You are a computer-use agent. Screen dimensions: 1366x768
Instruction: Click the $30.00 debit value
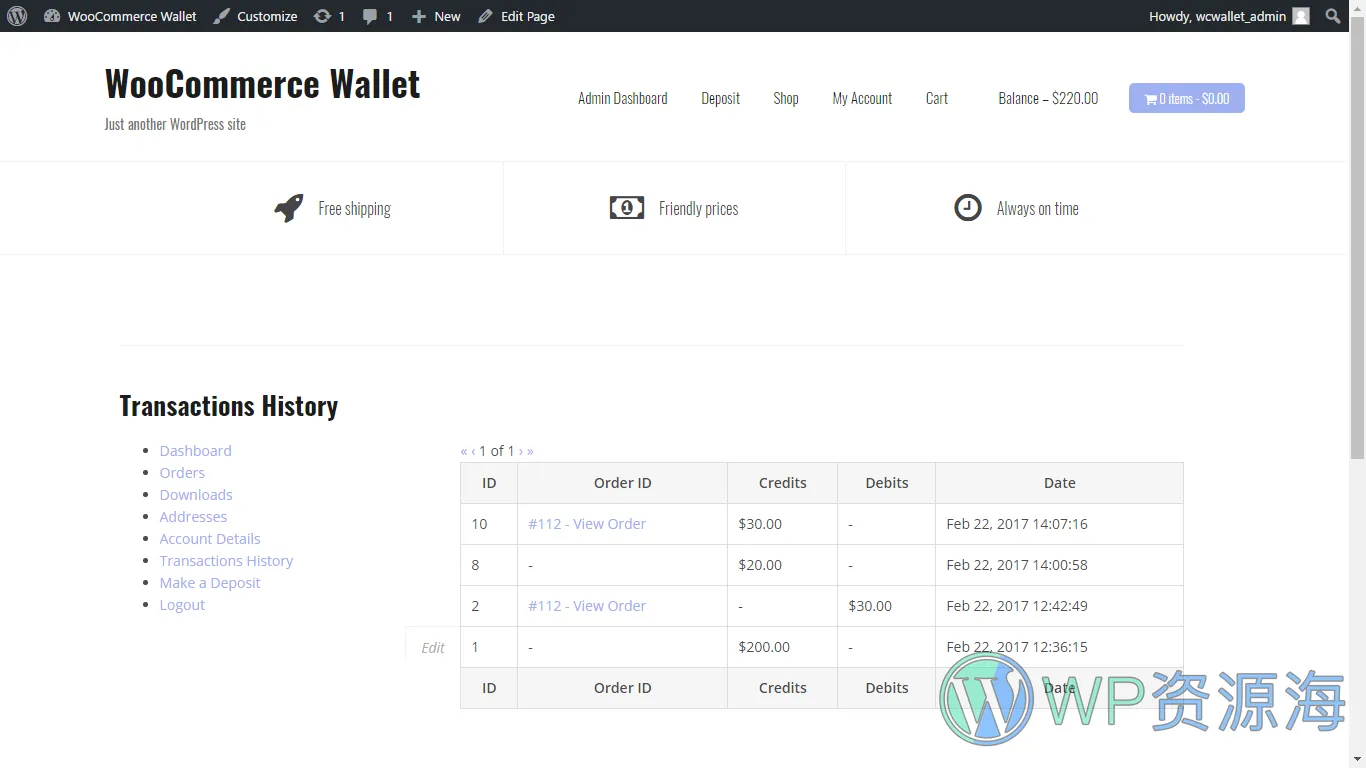(870, 606)
